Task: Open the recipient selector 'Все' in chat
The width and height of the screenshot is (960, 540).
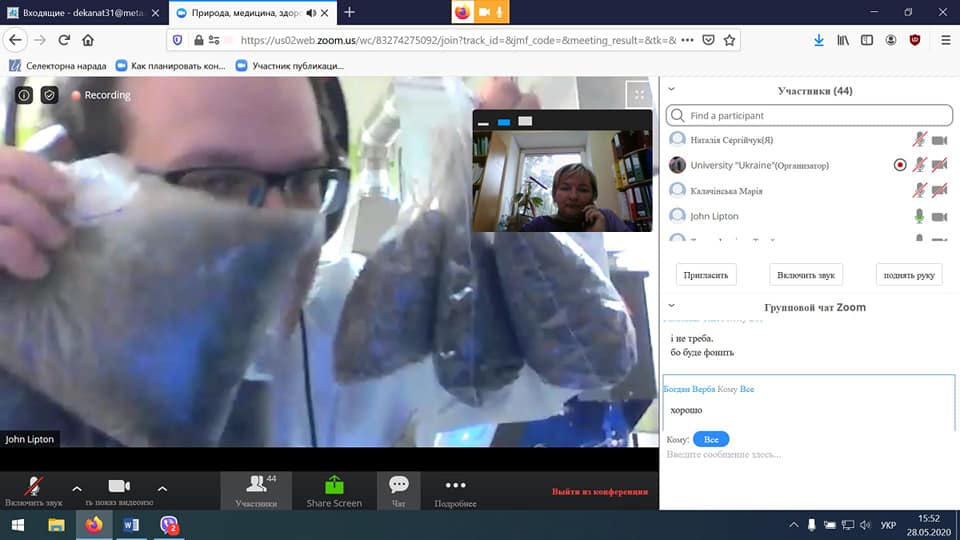Action: point(711,439)
